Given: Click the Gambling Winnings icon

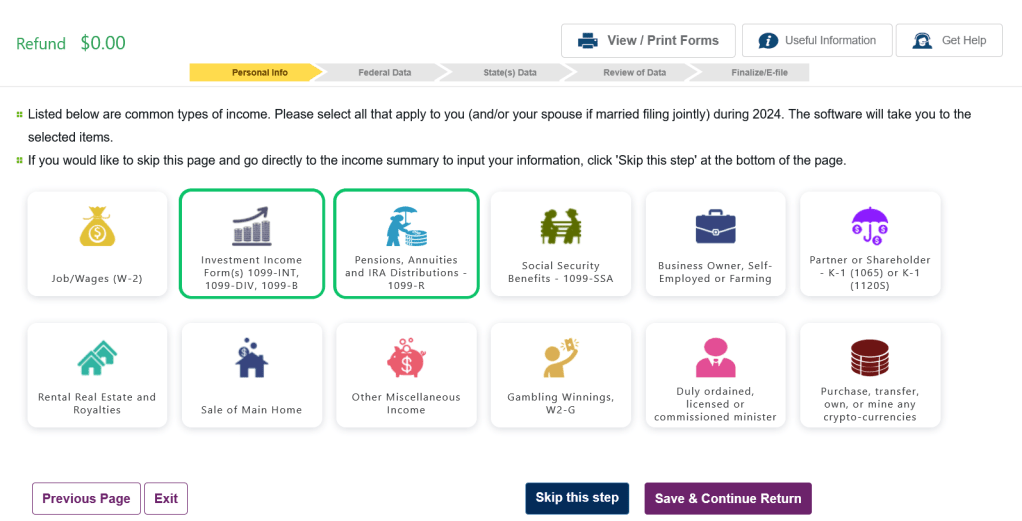Looking at the screenshot, I should [x=560, y=358].
